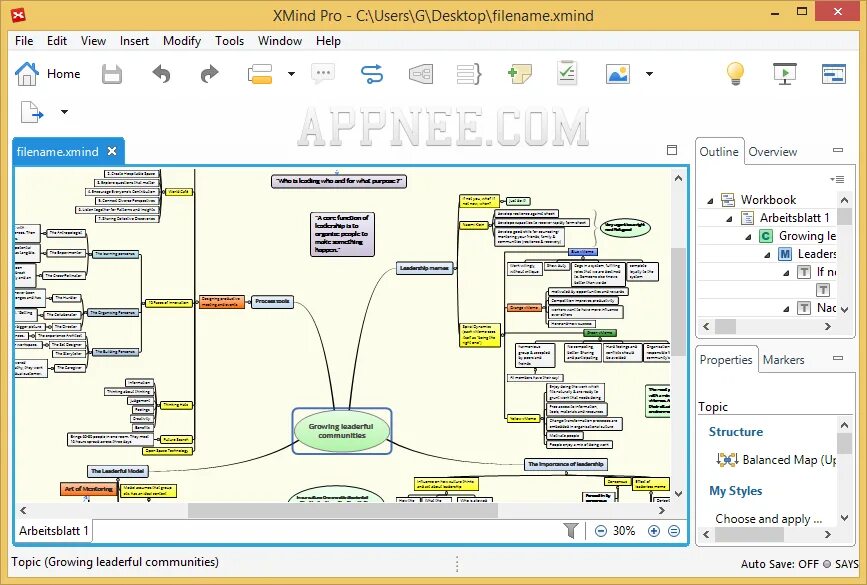Insert an image into the topic
Viewport: 867px width, 585px height.
point(618,74)
